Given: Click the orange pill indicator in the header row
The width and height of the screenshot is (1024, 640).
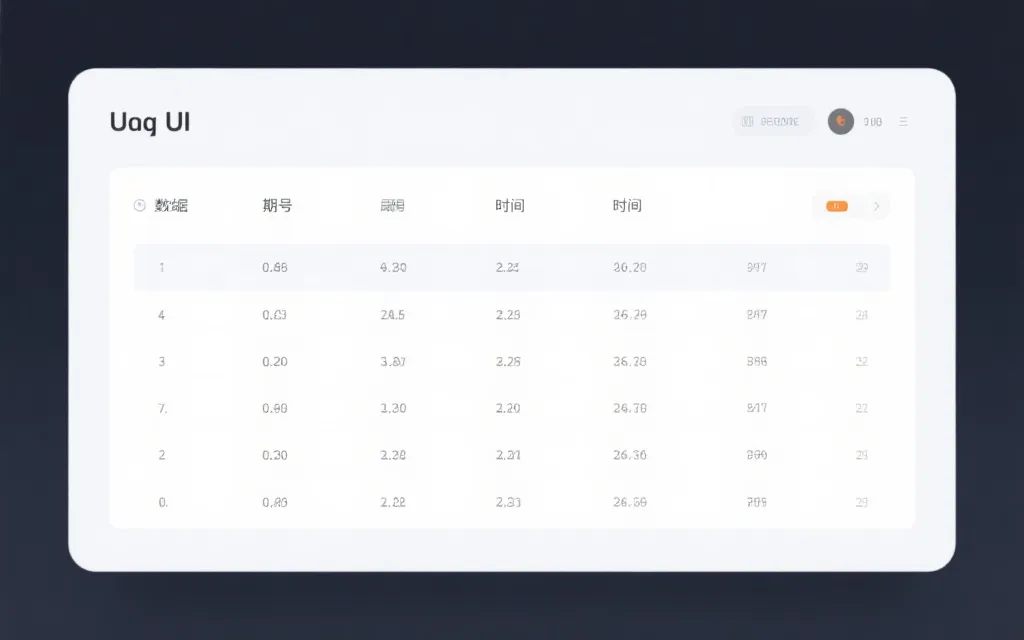Looking at the screenshot, I should [836, 205].
